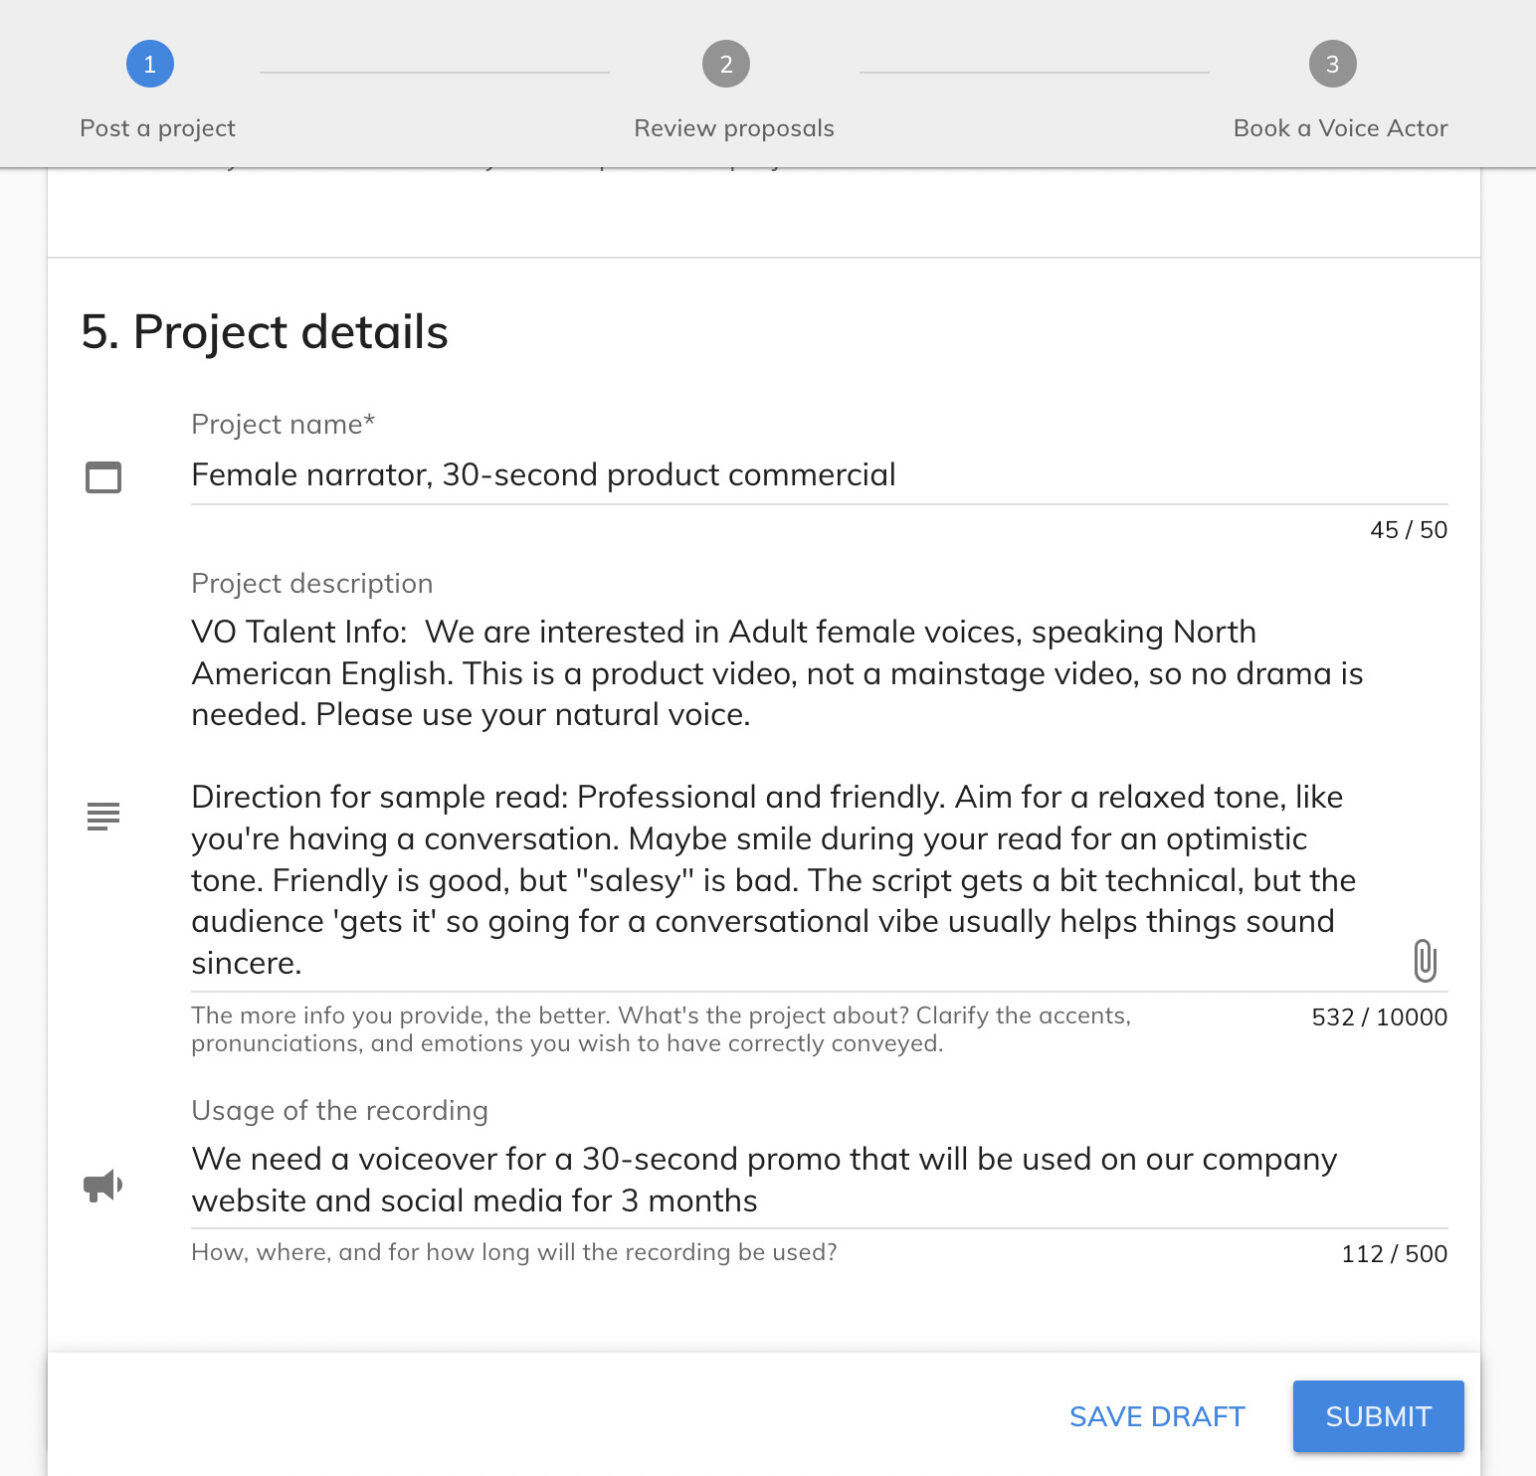The height and width of the screenshot is (1476, 1536).
Task: Click the paperclip attachment icon
Action: coord(1425,961)
